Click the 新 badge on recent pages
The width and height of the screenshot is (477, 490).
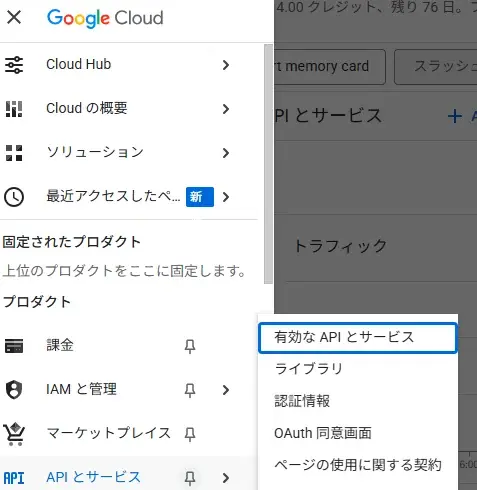(x=200, y=197)
